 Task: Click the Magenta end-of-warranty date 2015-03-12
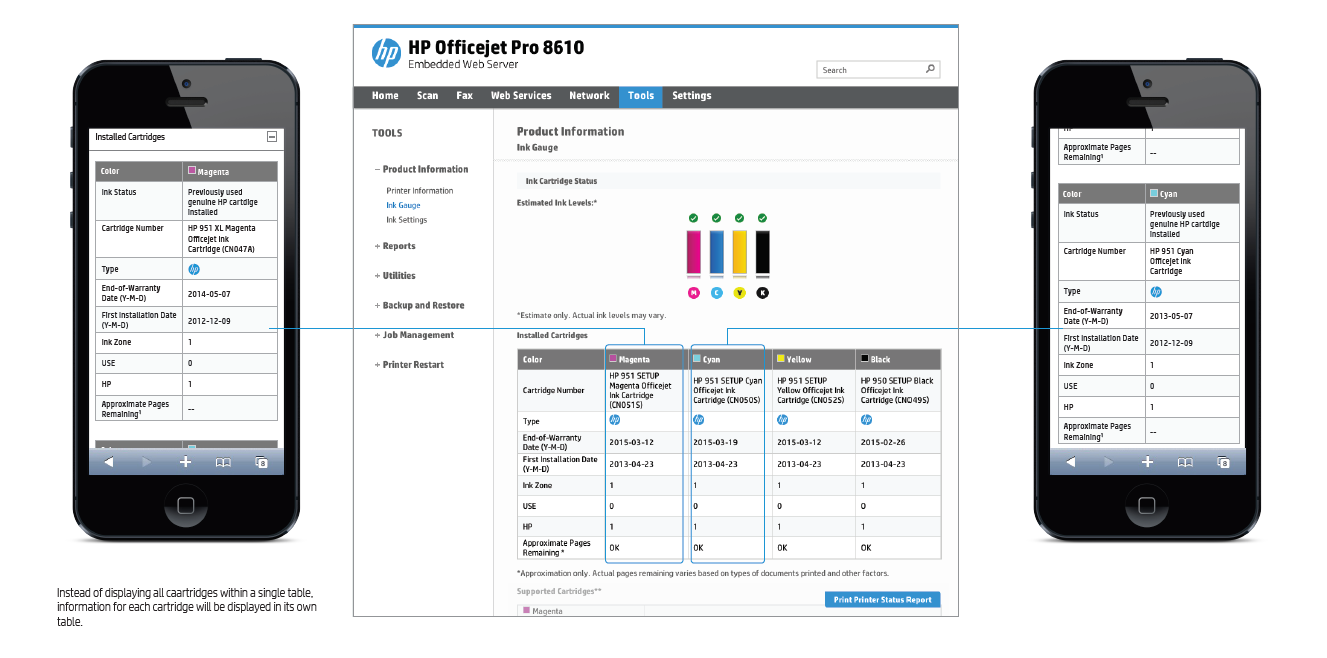(630, 442)
